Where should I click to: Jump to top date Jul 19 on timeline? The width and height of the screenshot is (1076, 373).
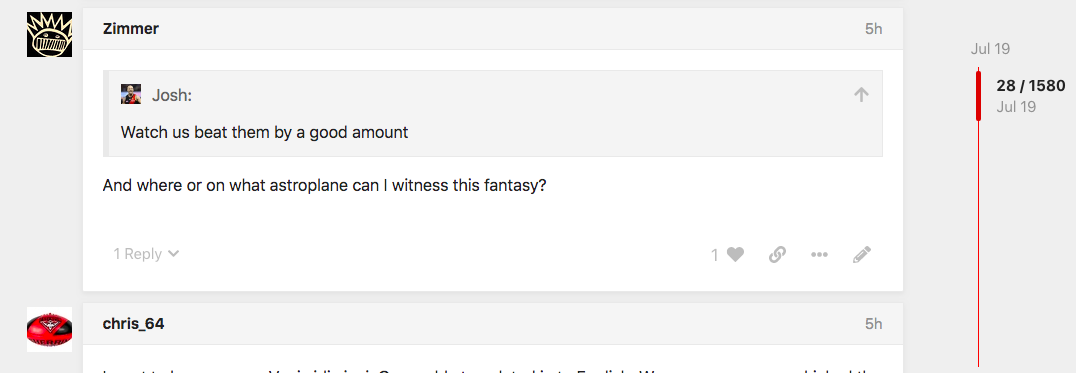[x=990, y=49]
